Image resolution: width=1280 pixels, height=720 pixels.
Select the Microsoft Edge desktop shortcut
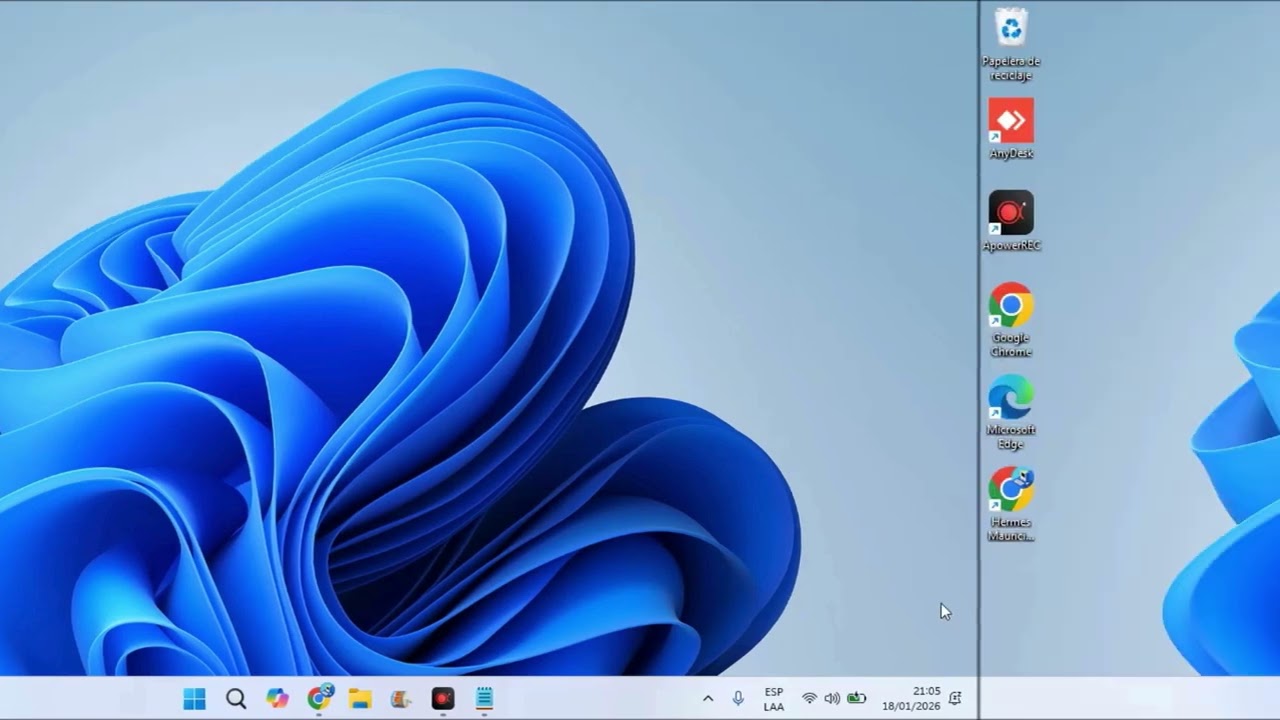click(1011, 412)
